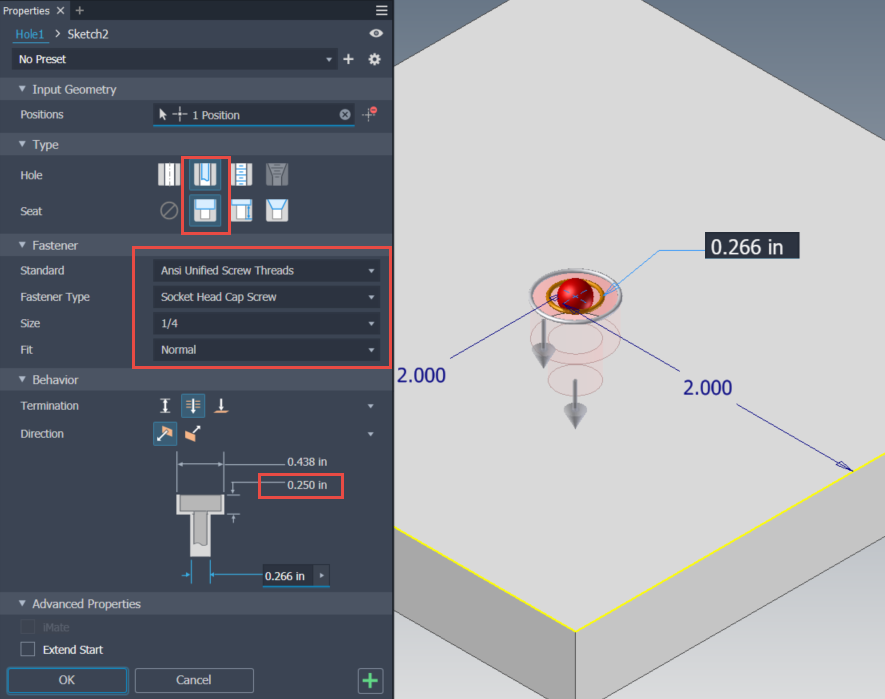Expand the Size dropdown showing 1/4

tap(266, 324)
